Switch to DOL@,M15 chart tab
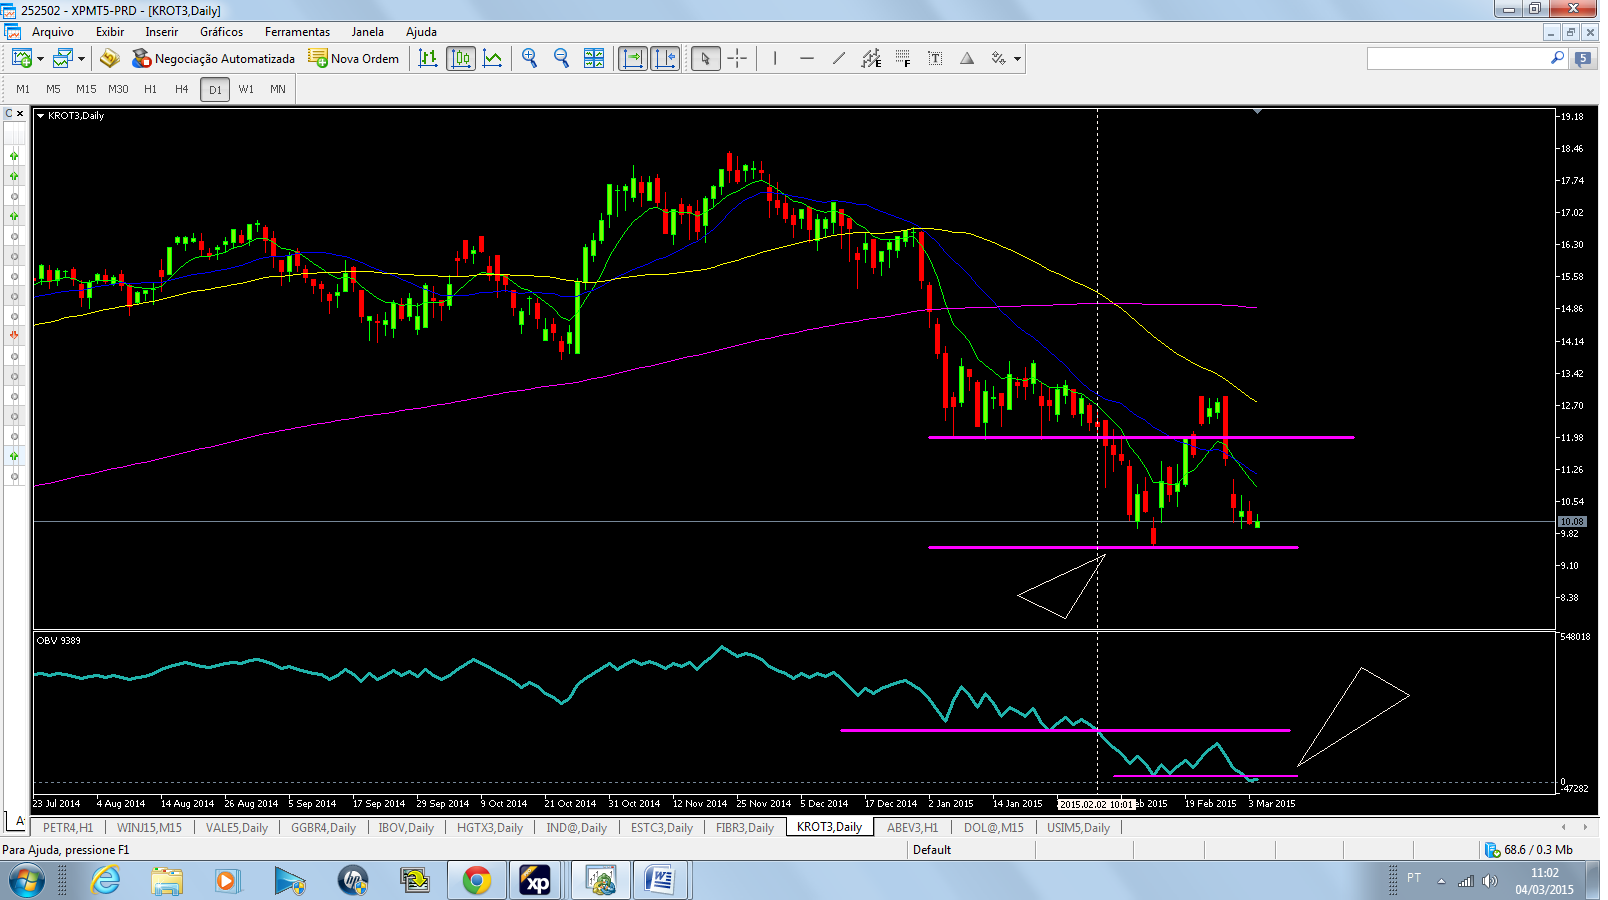This screenshot has height=900, width=1608. pos(994,827)
